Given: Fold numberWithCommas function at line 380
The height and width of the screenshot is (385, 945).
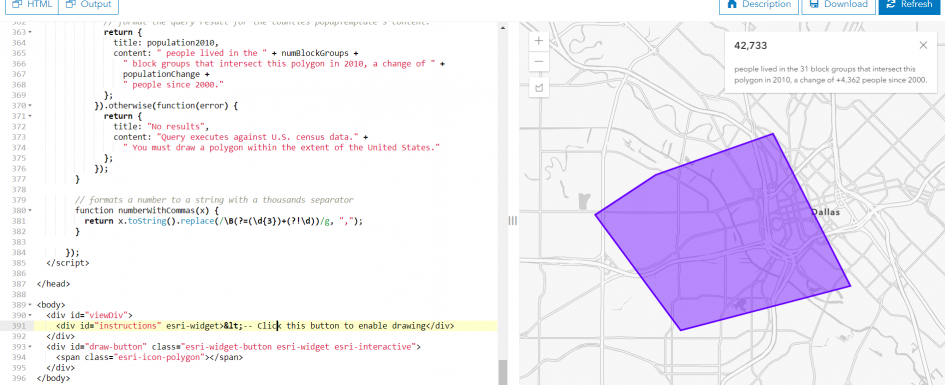Looking at the screenshot, I should click(x=31, y=210).
